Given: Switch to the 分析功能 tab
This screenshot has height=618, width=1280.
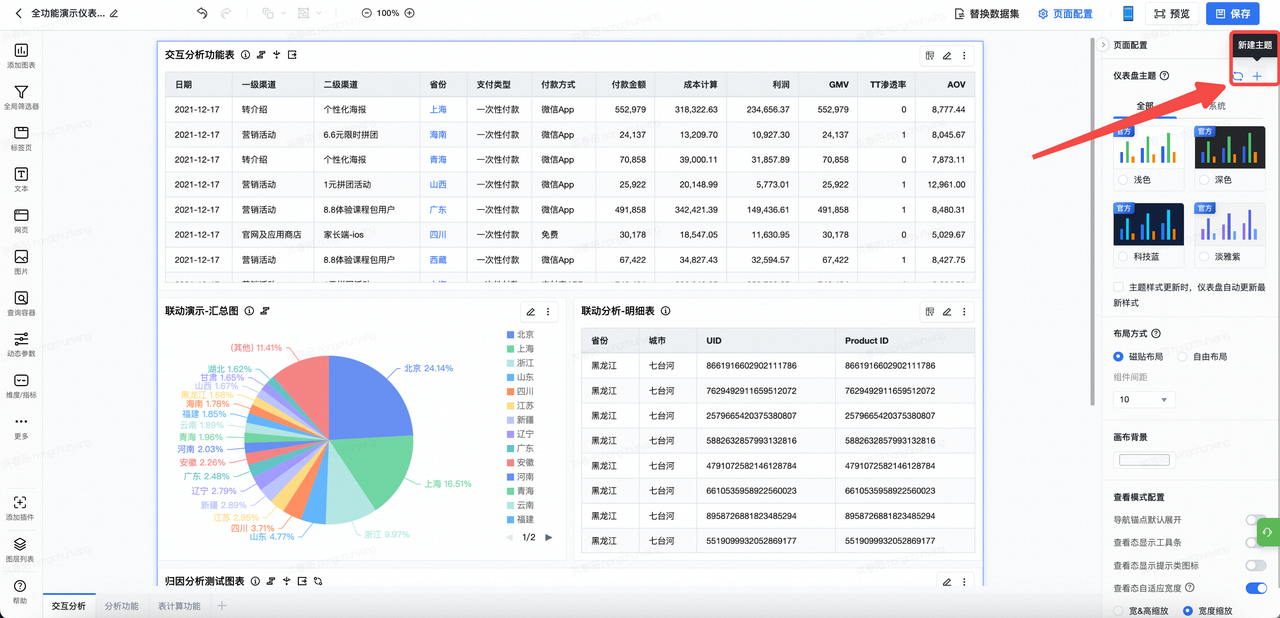Looking at the screenshot, I should [122, 606].
